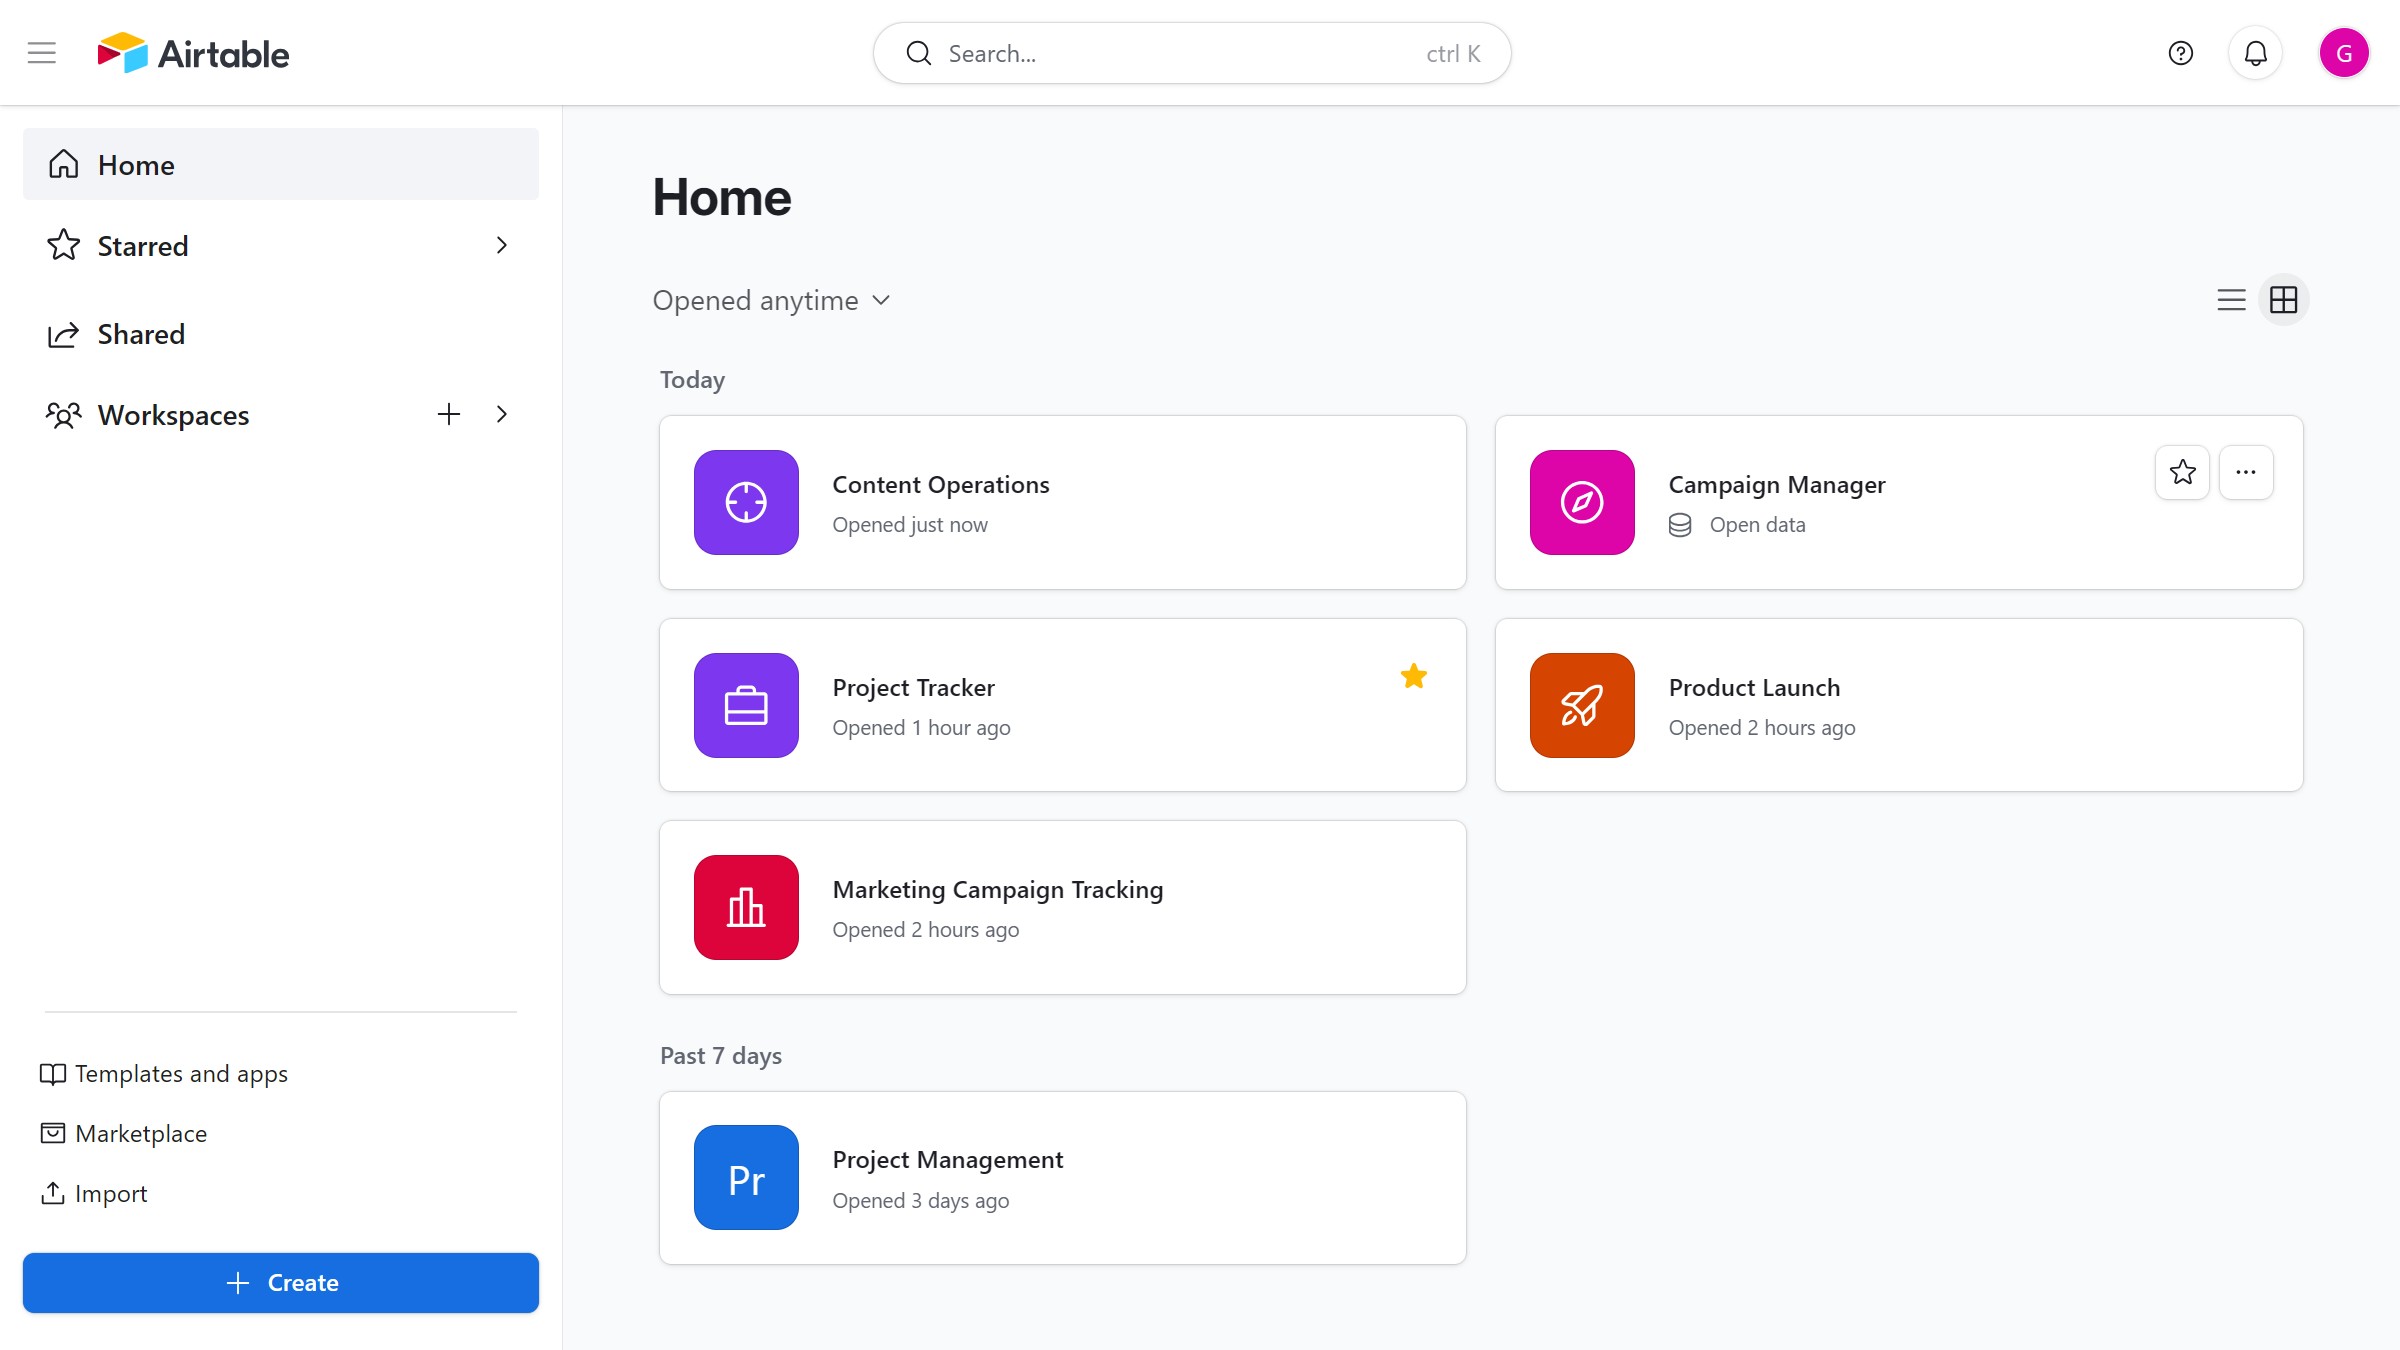Click Import in the sidebar
The image size is (2400, 1350).
point(94,1193)
